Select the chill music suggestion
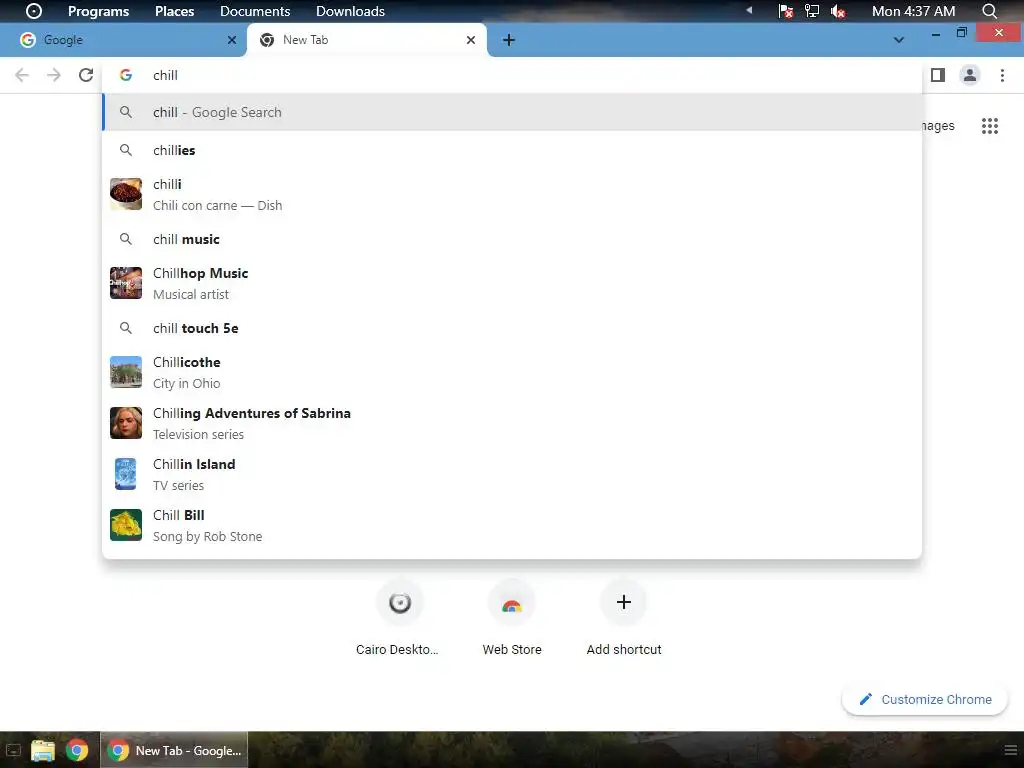The height and width of the screenshot is (768, 1024). pos(511,239)
